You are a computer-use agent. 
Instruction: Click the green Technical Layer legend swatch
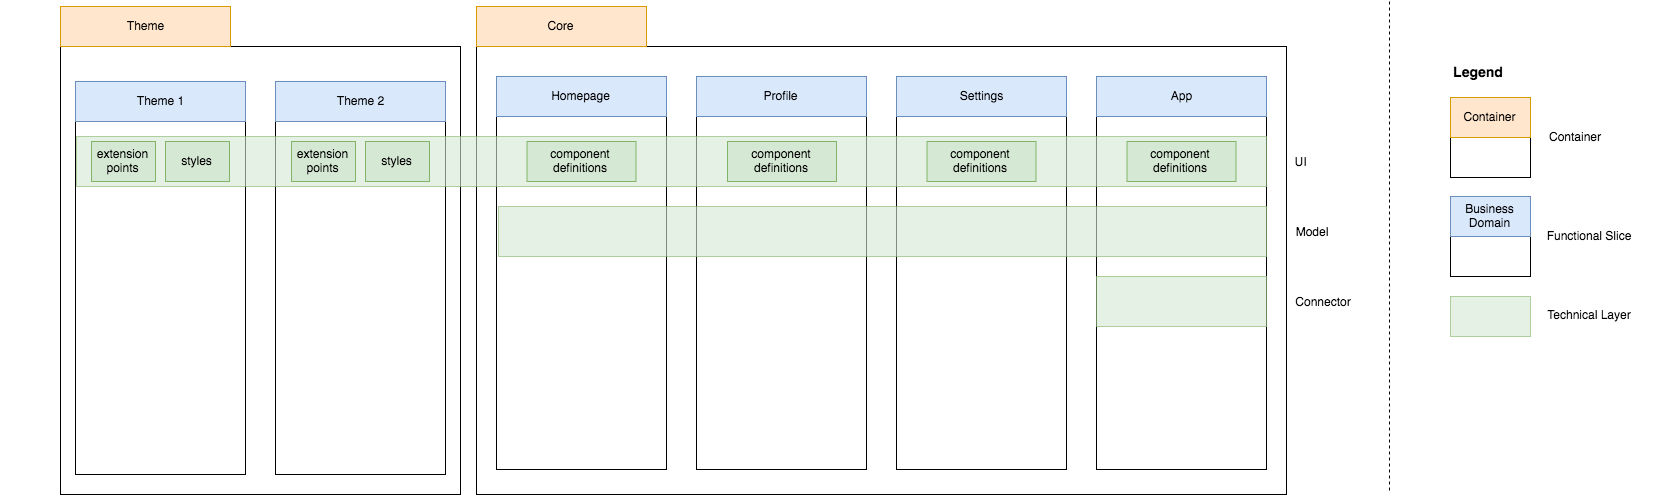pyautogui.click(x=1490, y=316)
